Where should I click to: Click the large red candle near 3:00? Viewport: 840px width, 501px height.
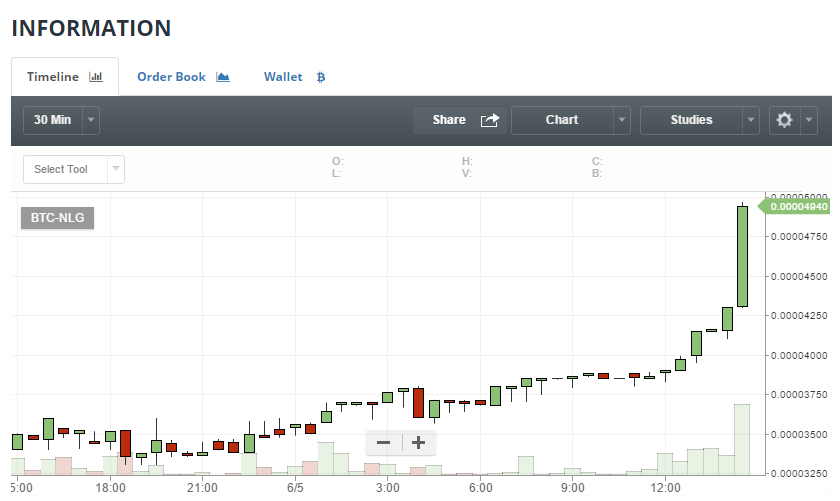pyautogui.click(x=418, y=403)
